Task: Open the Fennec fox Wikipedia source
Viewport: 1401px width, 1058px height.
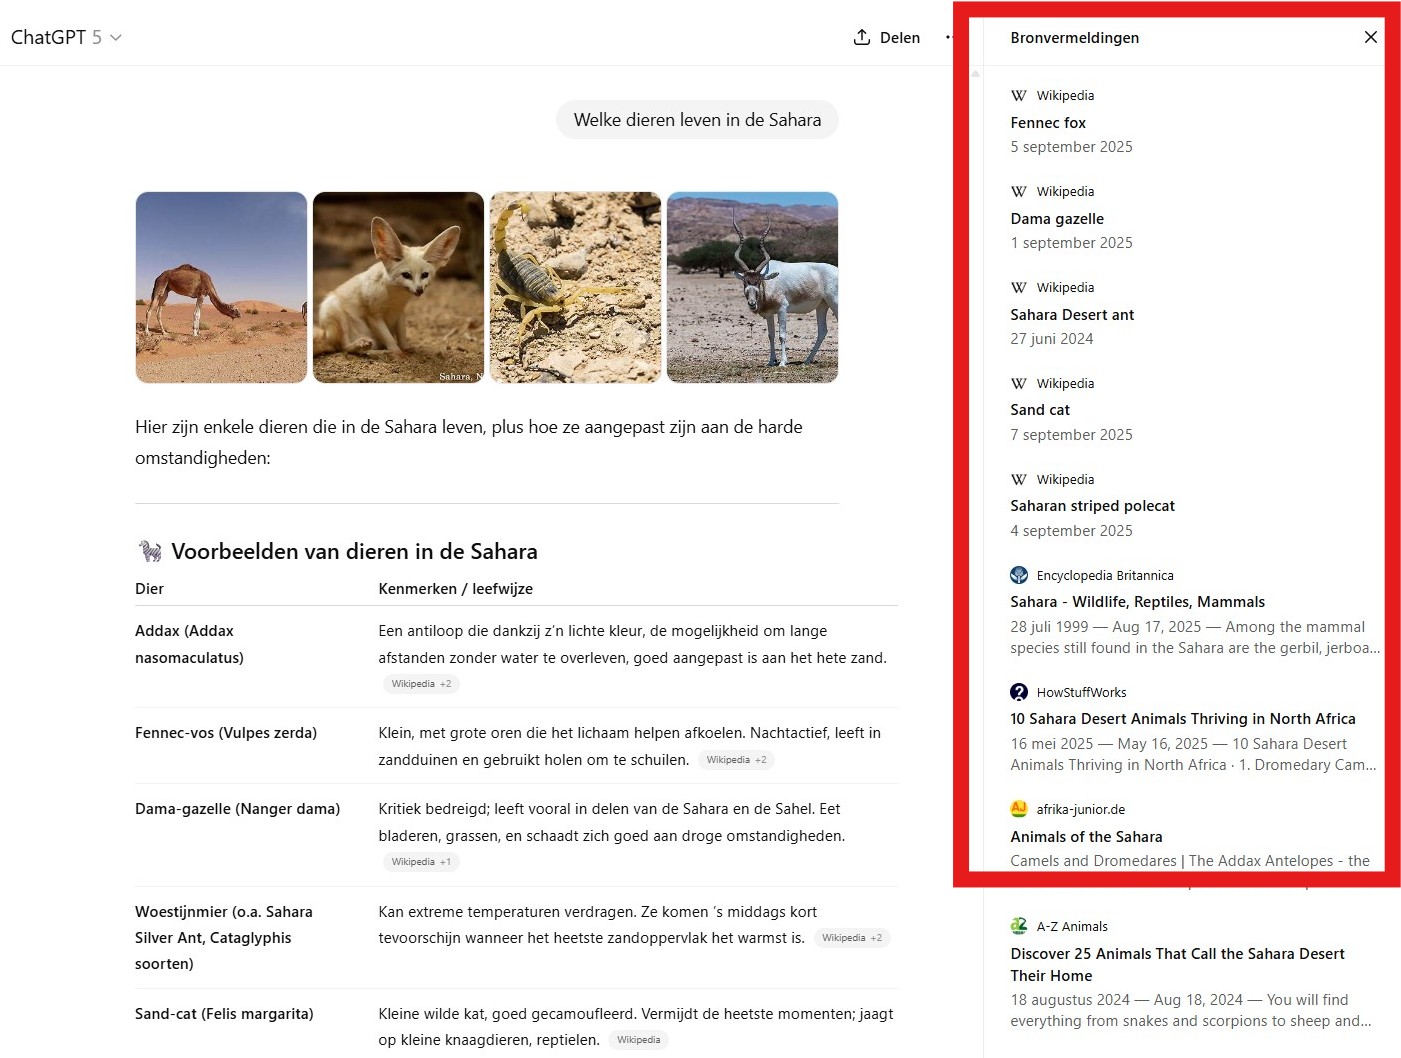Action: coord(1048,122)
